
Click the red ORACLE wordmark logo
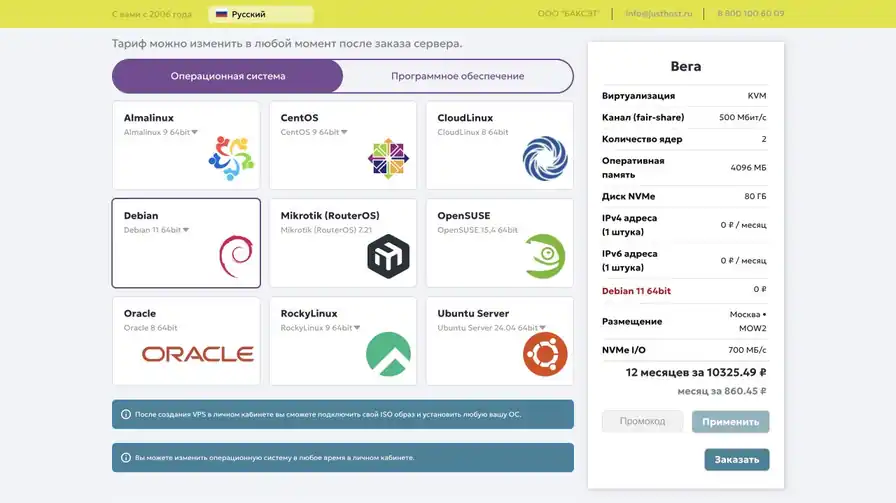pyautogui.click(x=198, y=354)
